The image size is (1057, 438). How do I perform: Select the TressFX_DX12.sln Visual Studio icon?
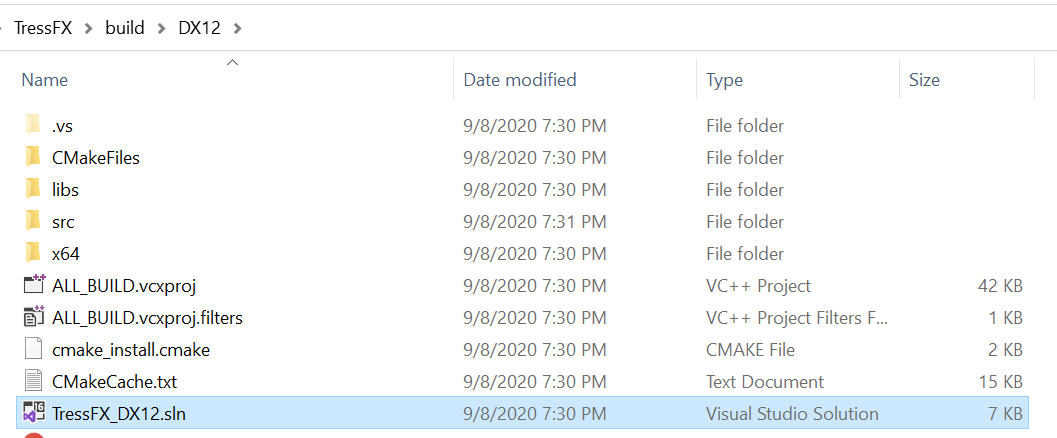pyautogui.click(x=33, y=413)
